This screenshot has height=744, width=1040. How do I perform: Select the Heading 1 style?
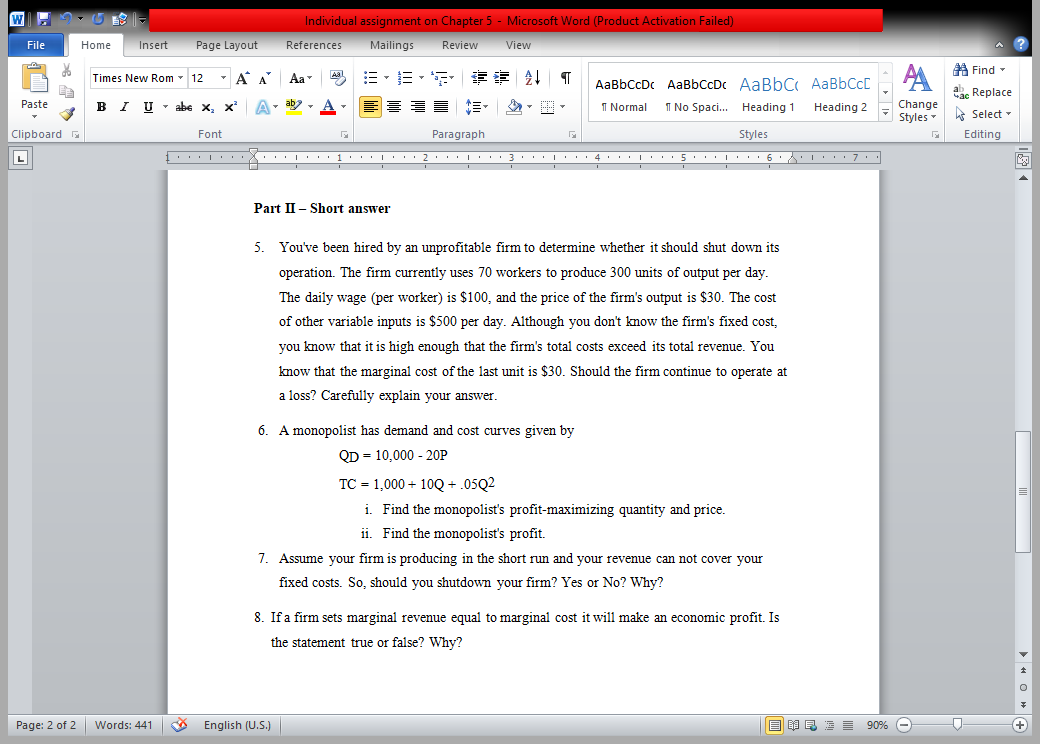click(768, 95)
